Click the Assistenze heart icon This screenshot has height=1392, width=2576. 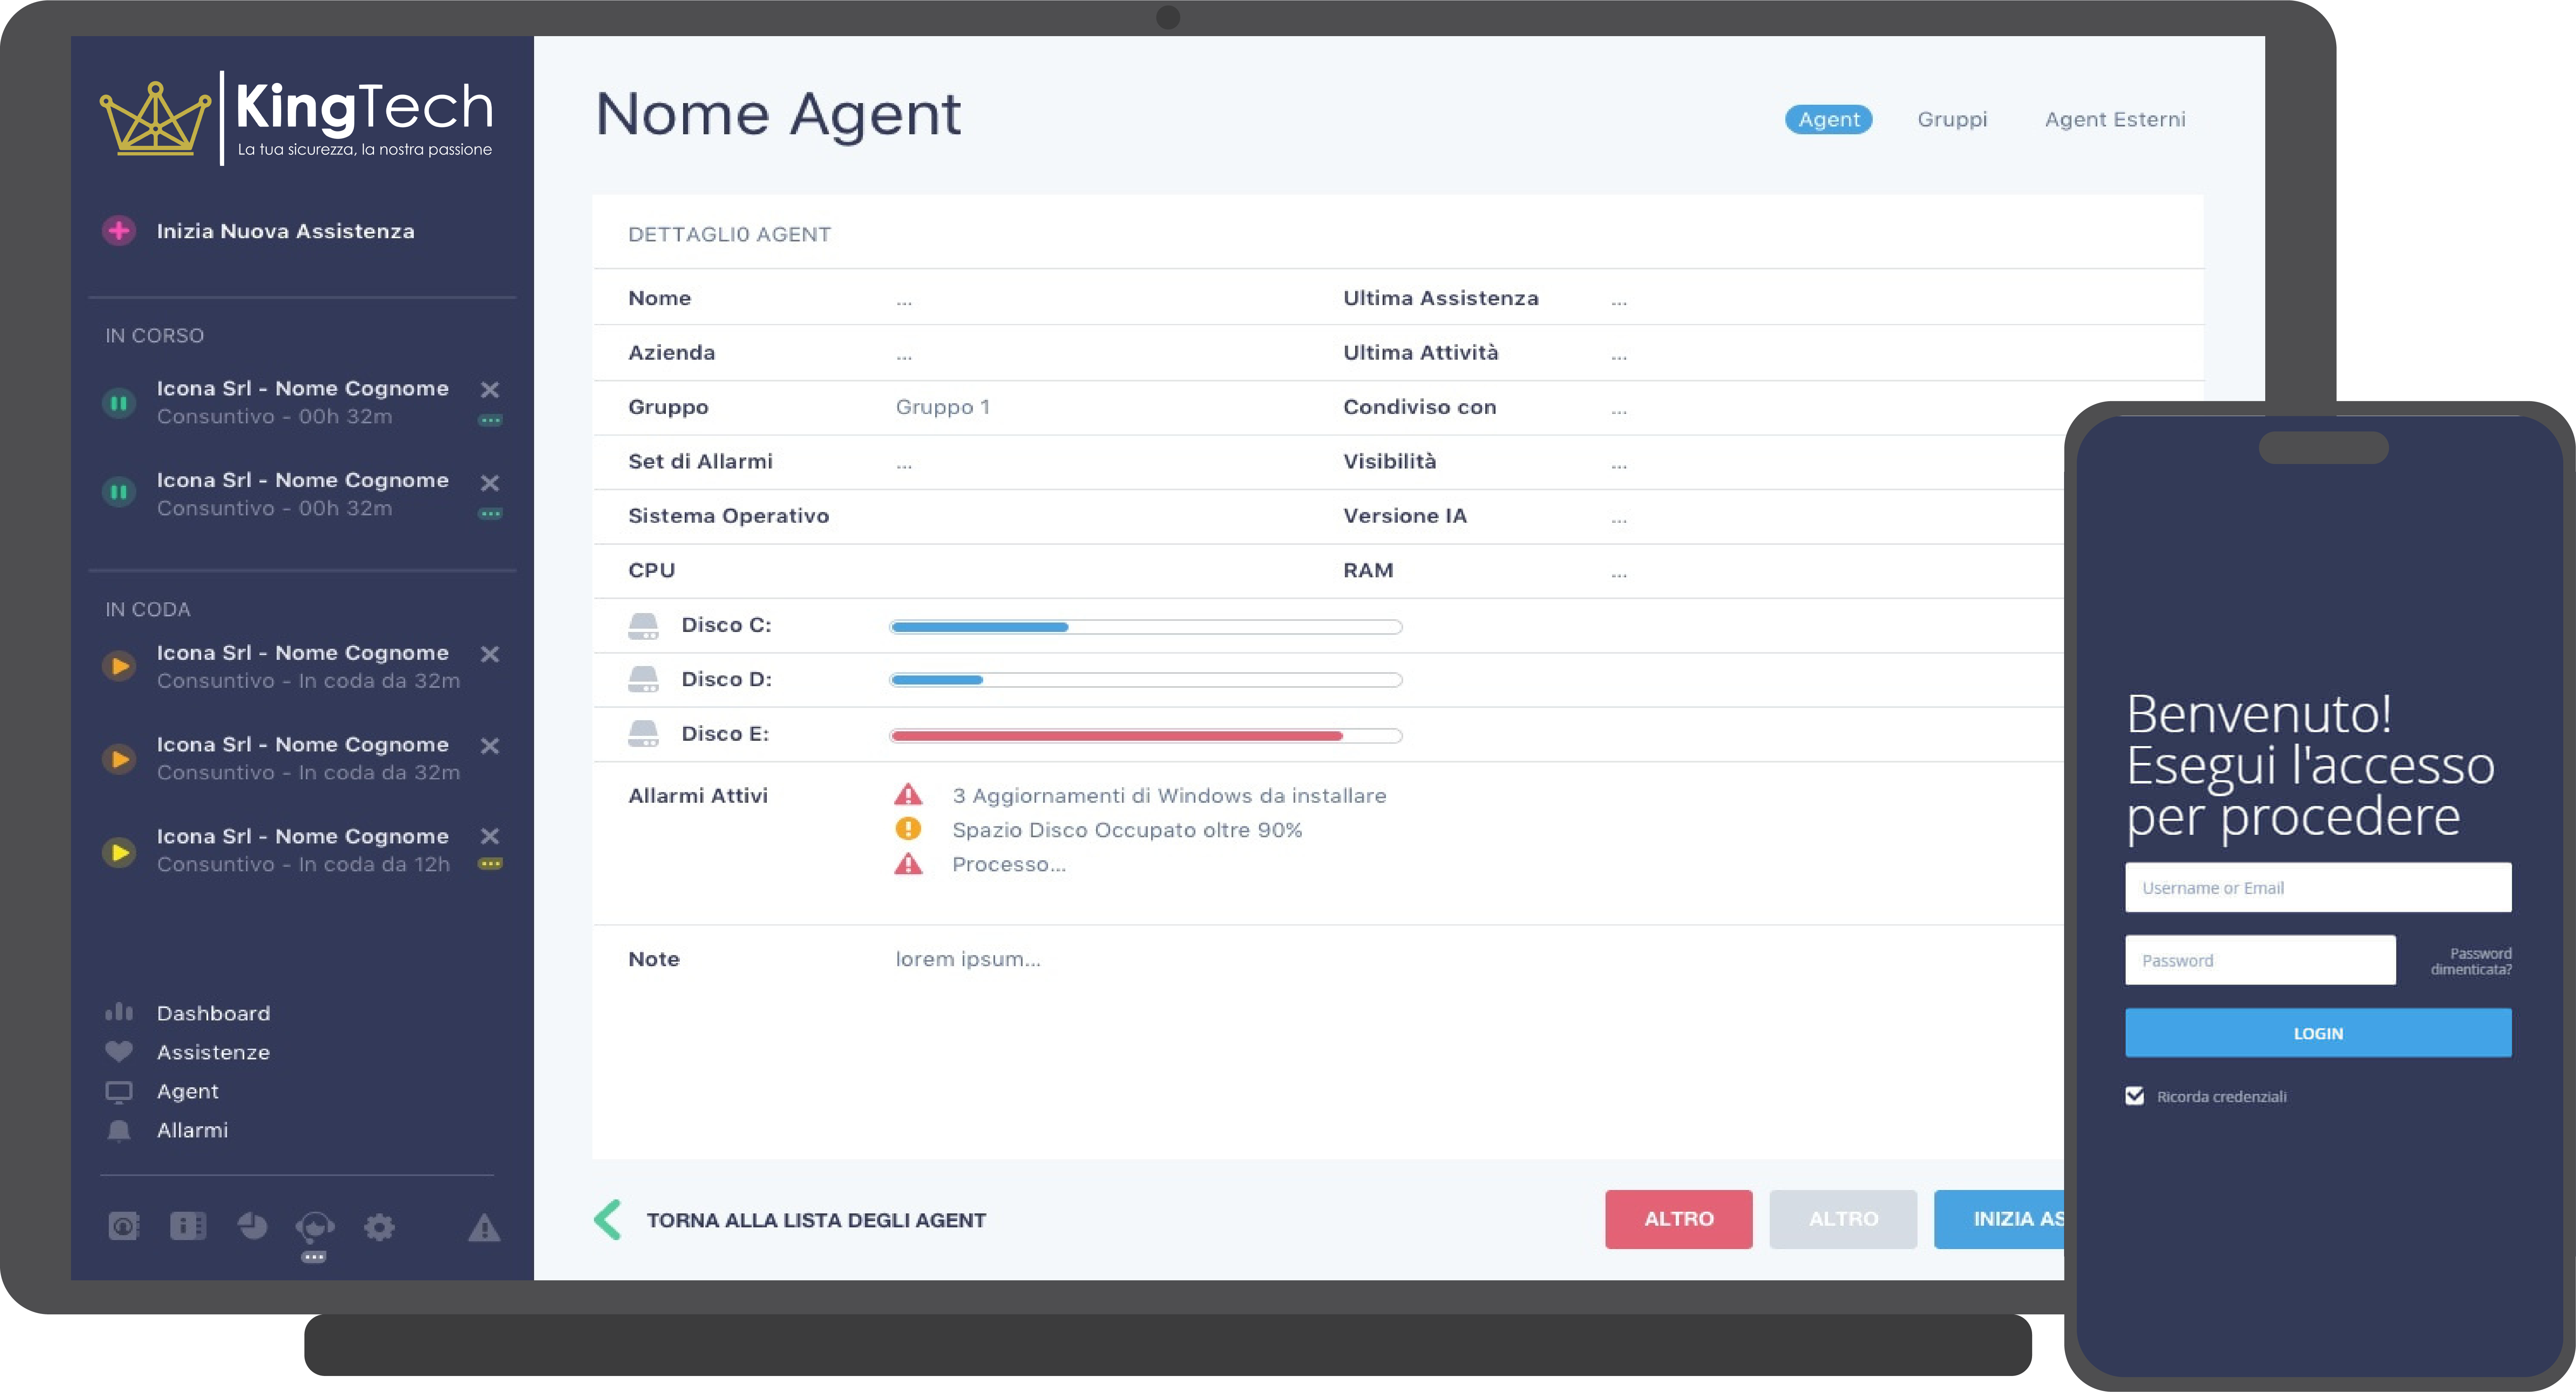pyautogui.click(x=119, y=1051)
